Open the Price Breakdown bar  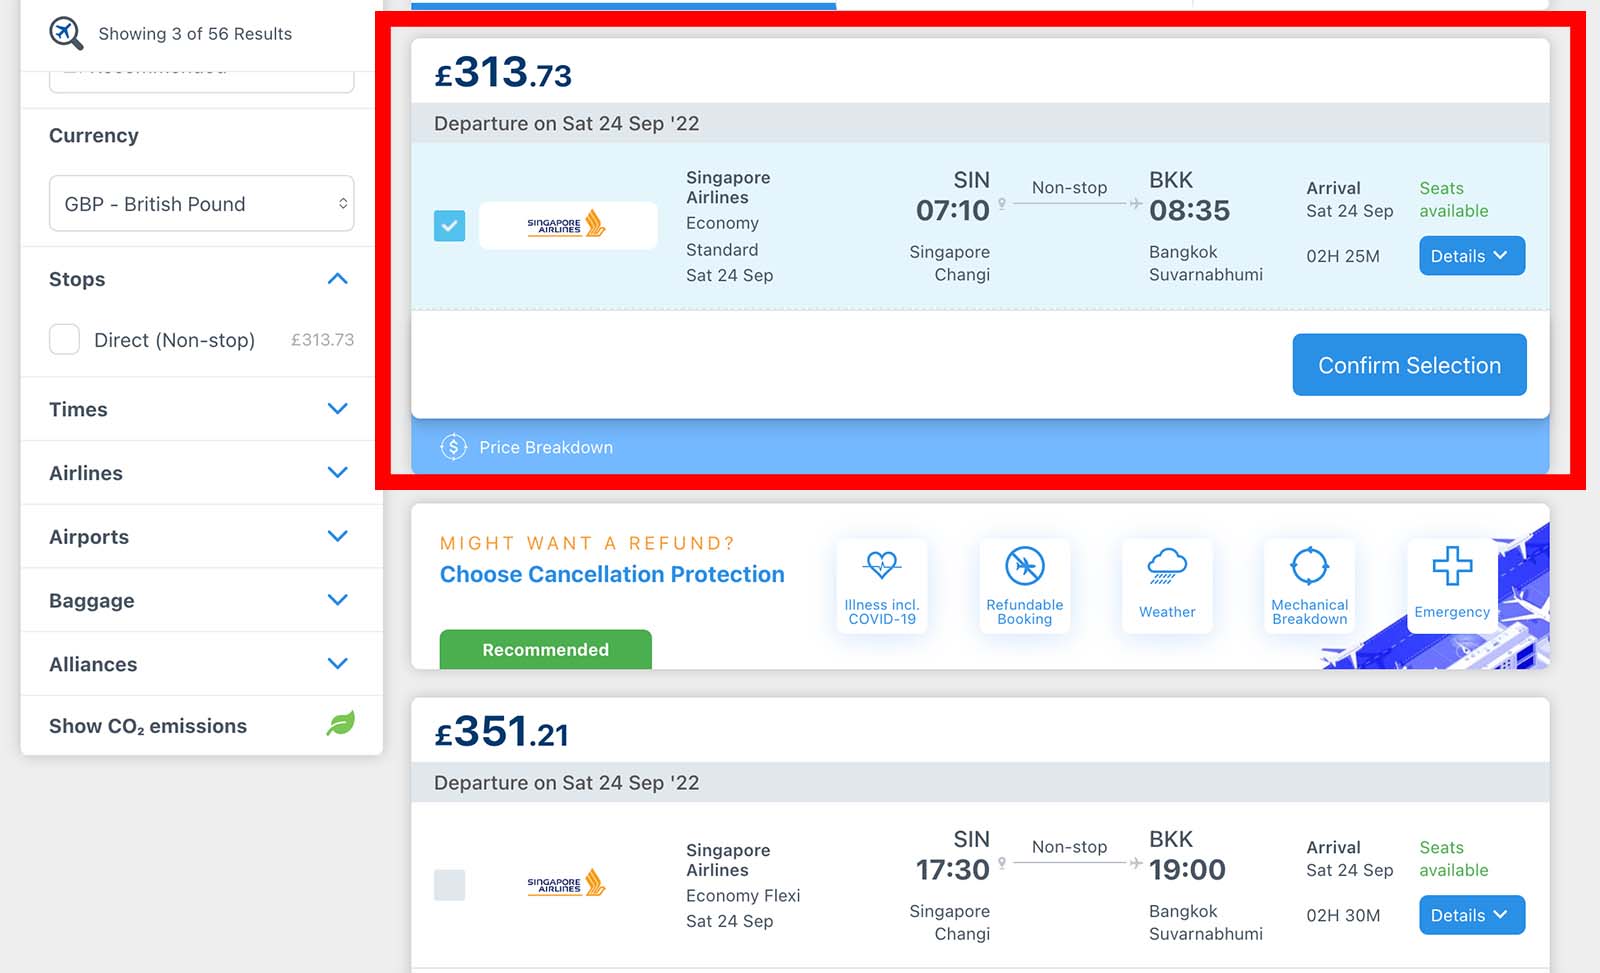coord(980,447)
